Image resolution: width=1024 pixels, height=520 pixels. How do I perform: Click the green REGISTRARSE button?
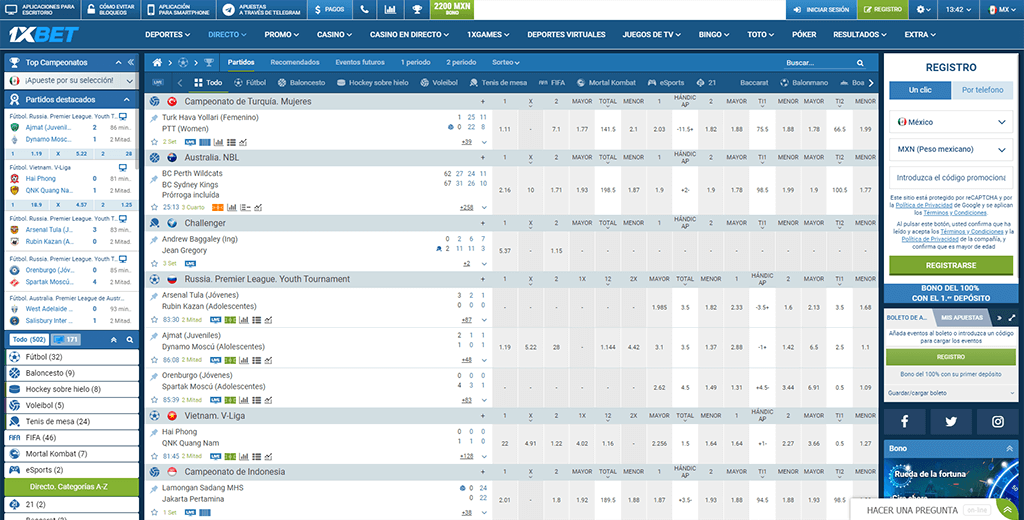pos(951,266)
